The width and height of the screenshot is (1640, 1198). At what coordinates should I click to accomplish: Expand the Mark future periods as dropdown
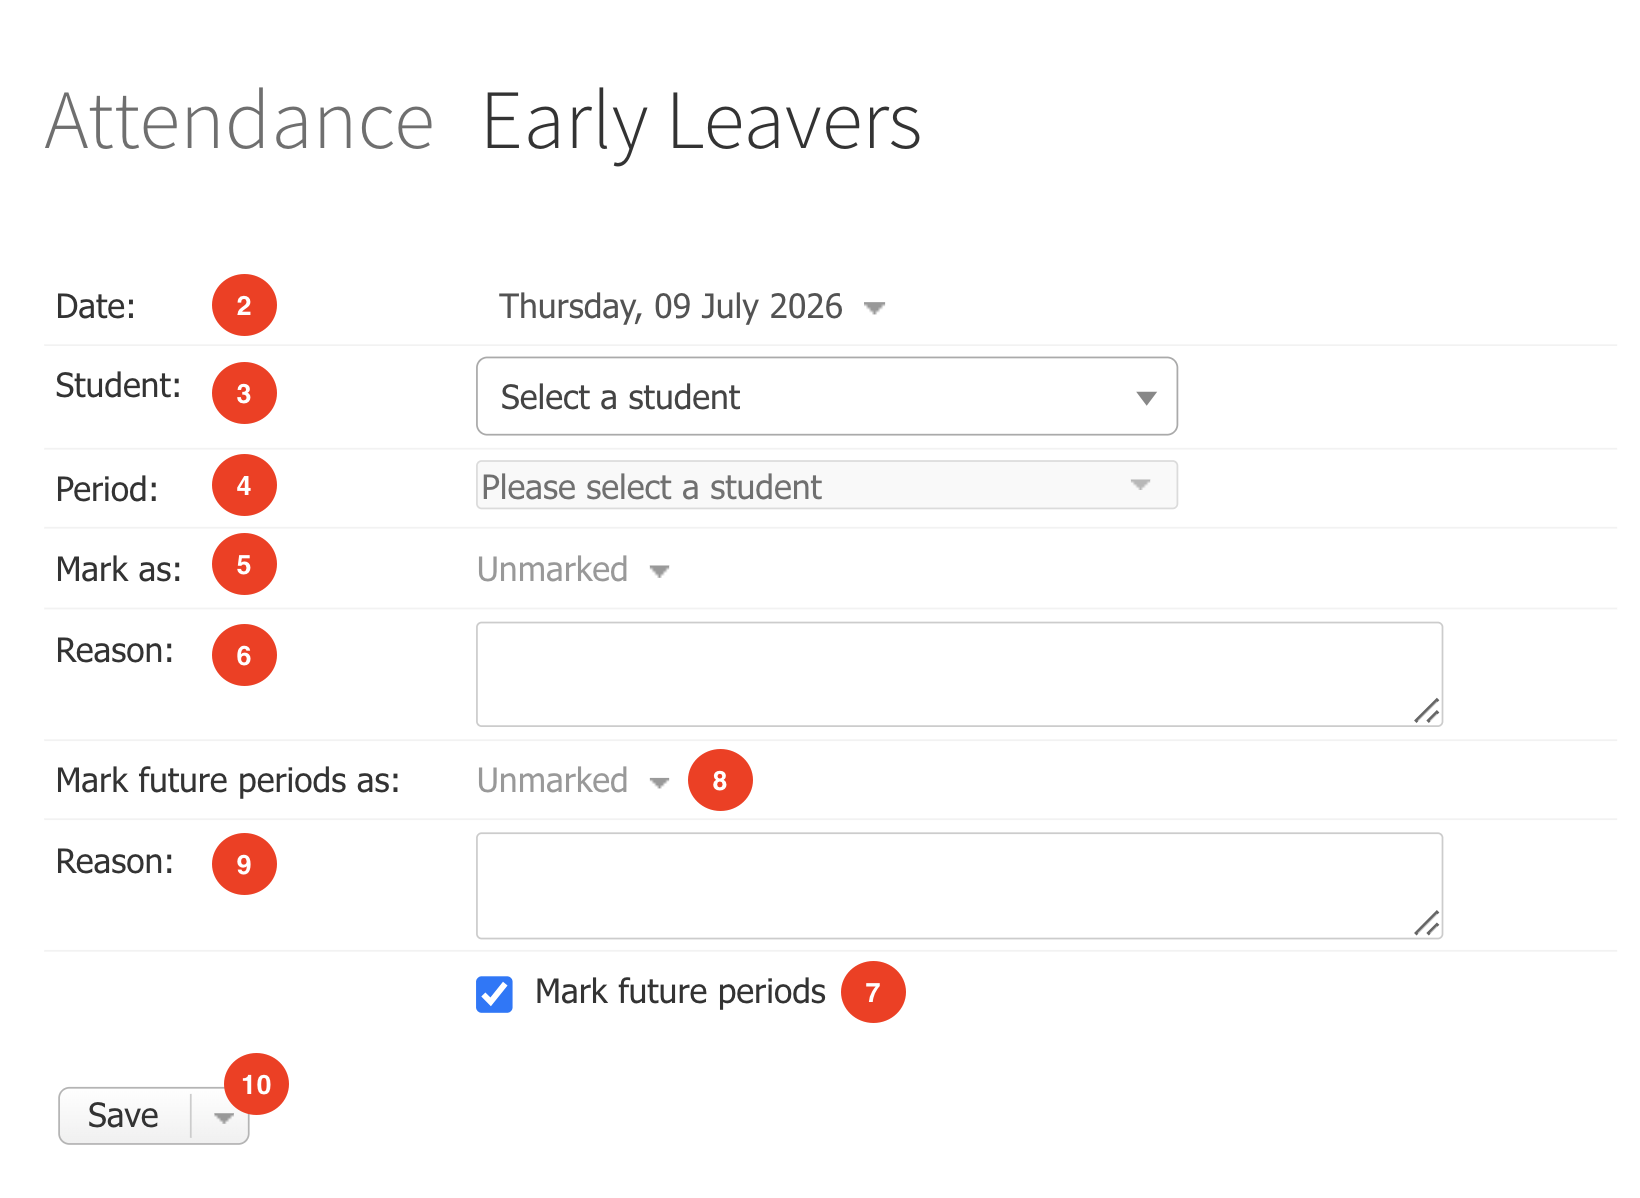tap(573, 780)
